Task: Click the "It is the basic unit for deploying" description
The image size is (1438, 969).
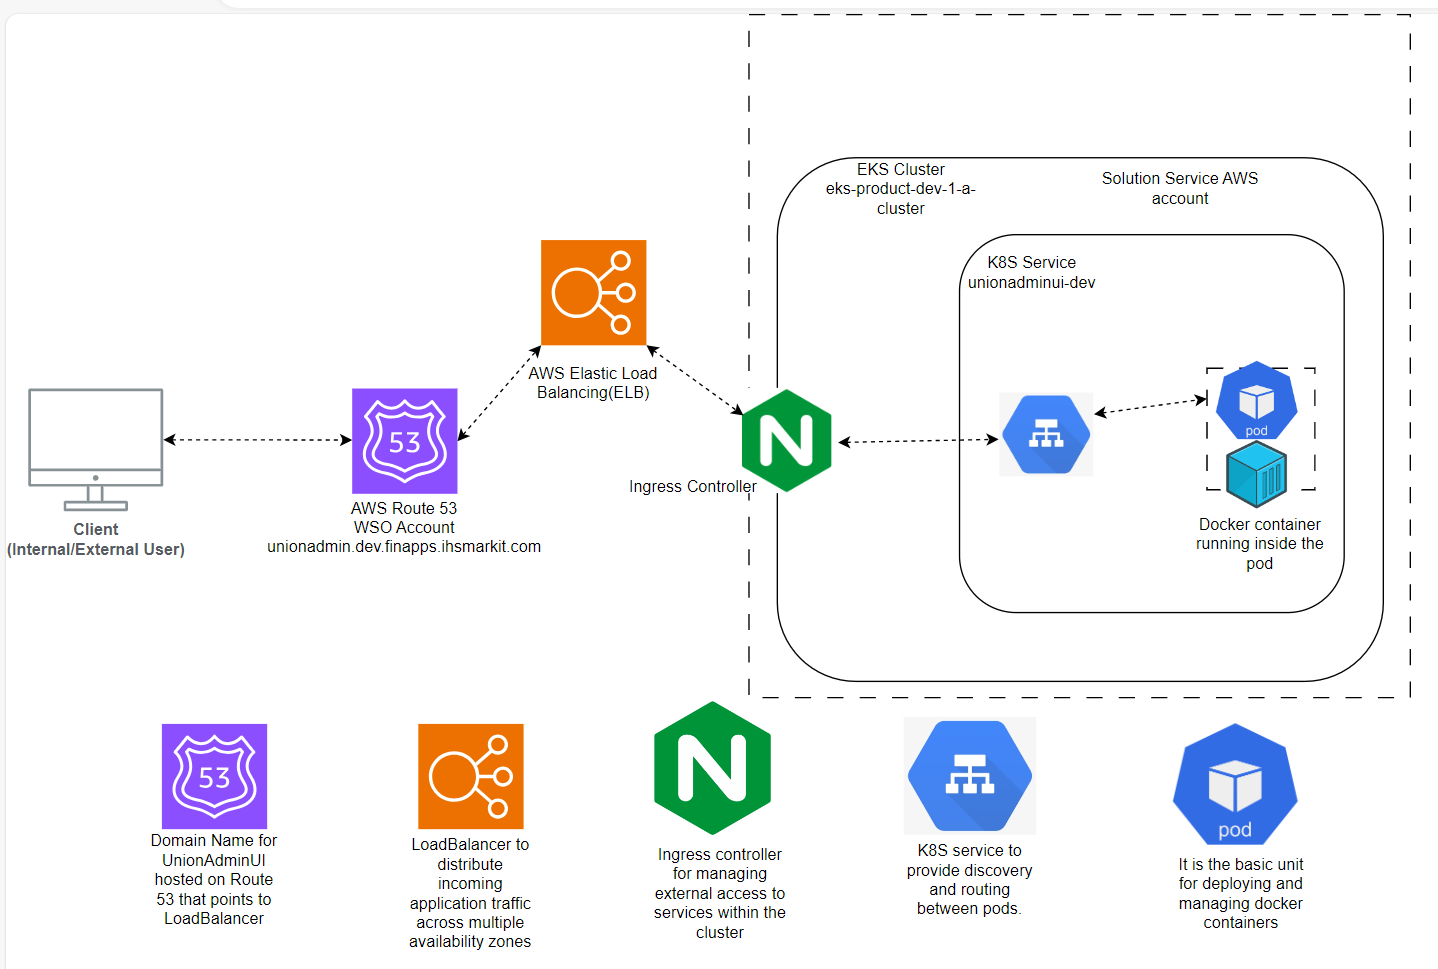Action: [x=1240, y=893]
